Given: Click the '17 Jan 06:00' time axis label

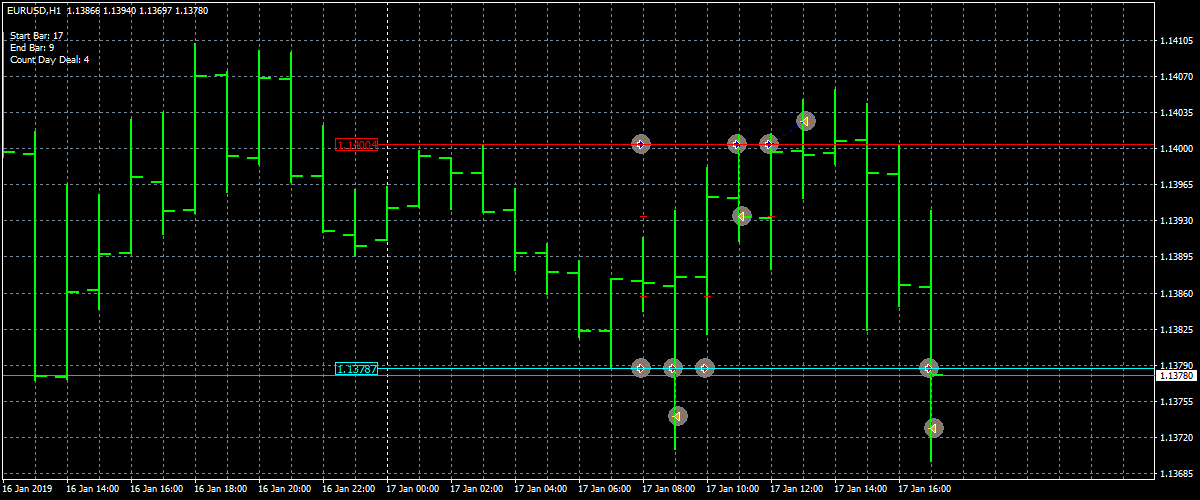Looking at the screenshot, I should pyautogui.click(x=605, y=490).
